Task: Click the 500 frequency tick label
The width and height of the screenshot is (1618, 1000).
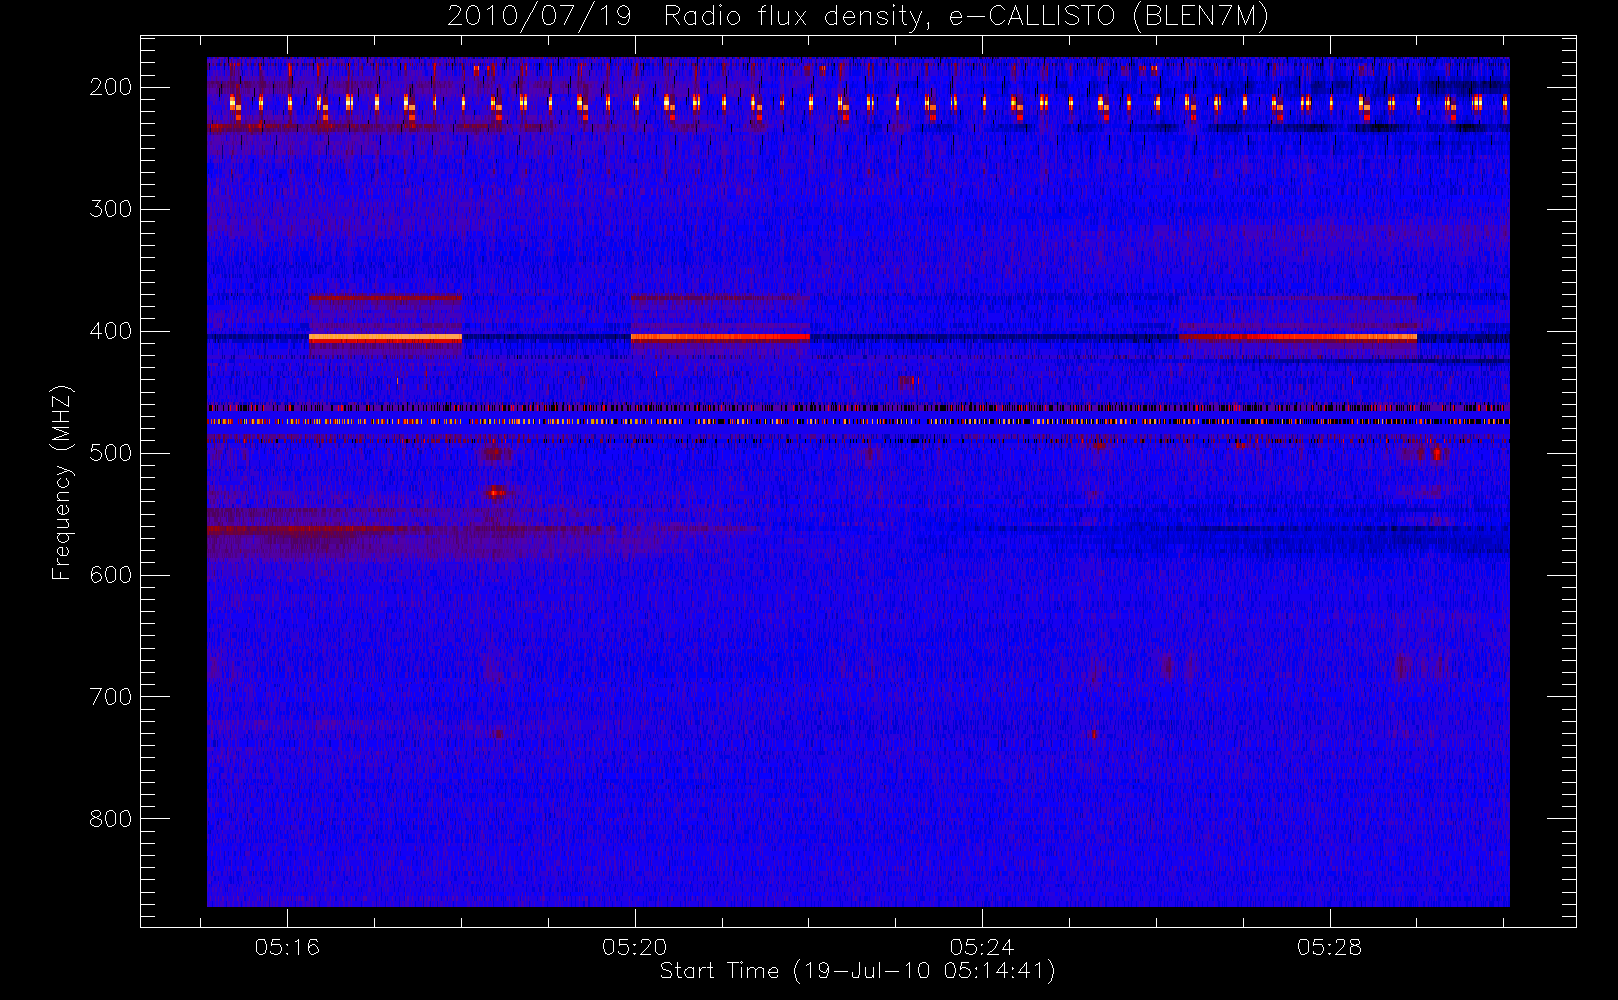Action: 110,453
